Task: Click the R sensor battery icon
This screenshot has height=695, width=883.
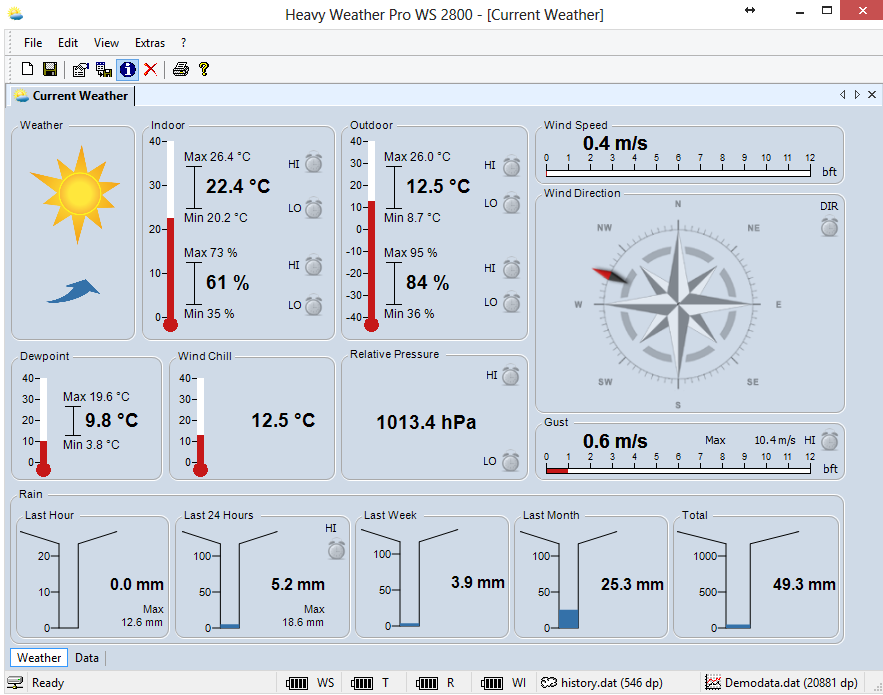Action: (x=427, y=683)
